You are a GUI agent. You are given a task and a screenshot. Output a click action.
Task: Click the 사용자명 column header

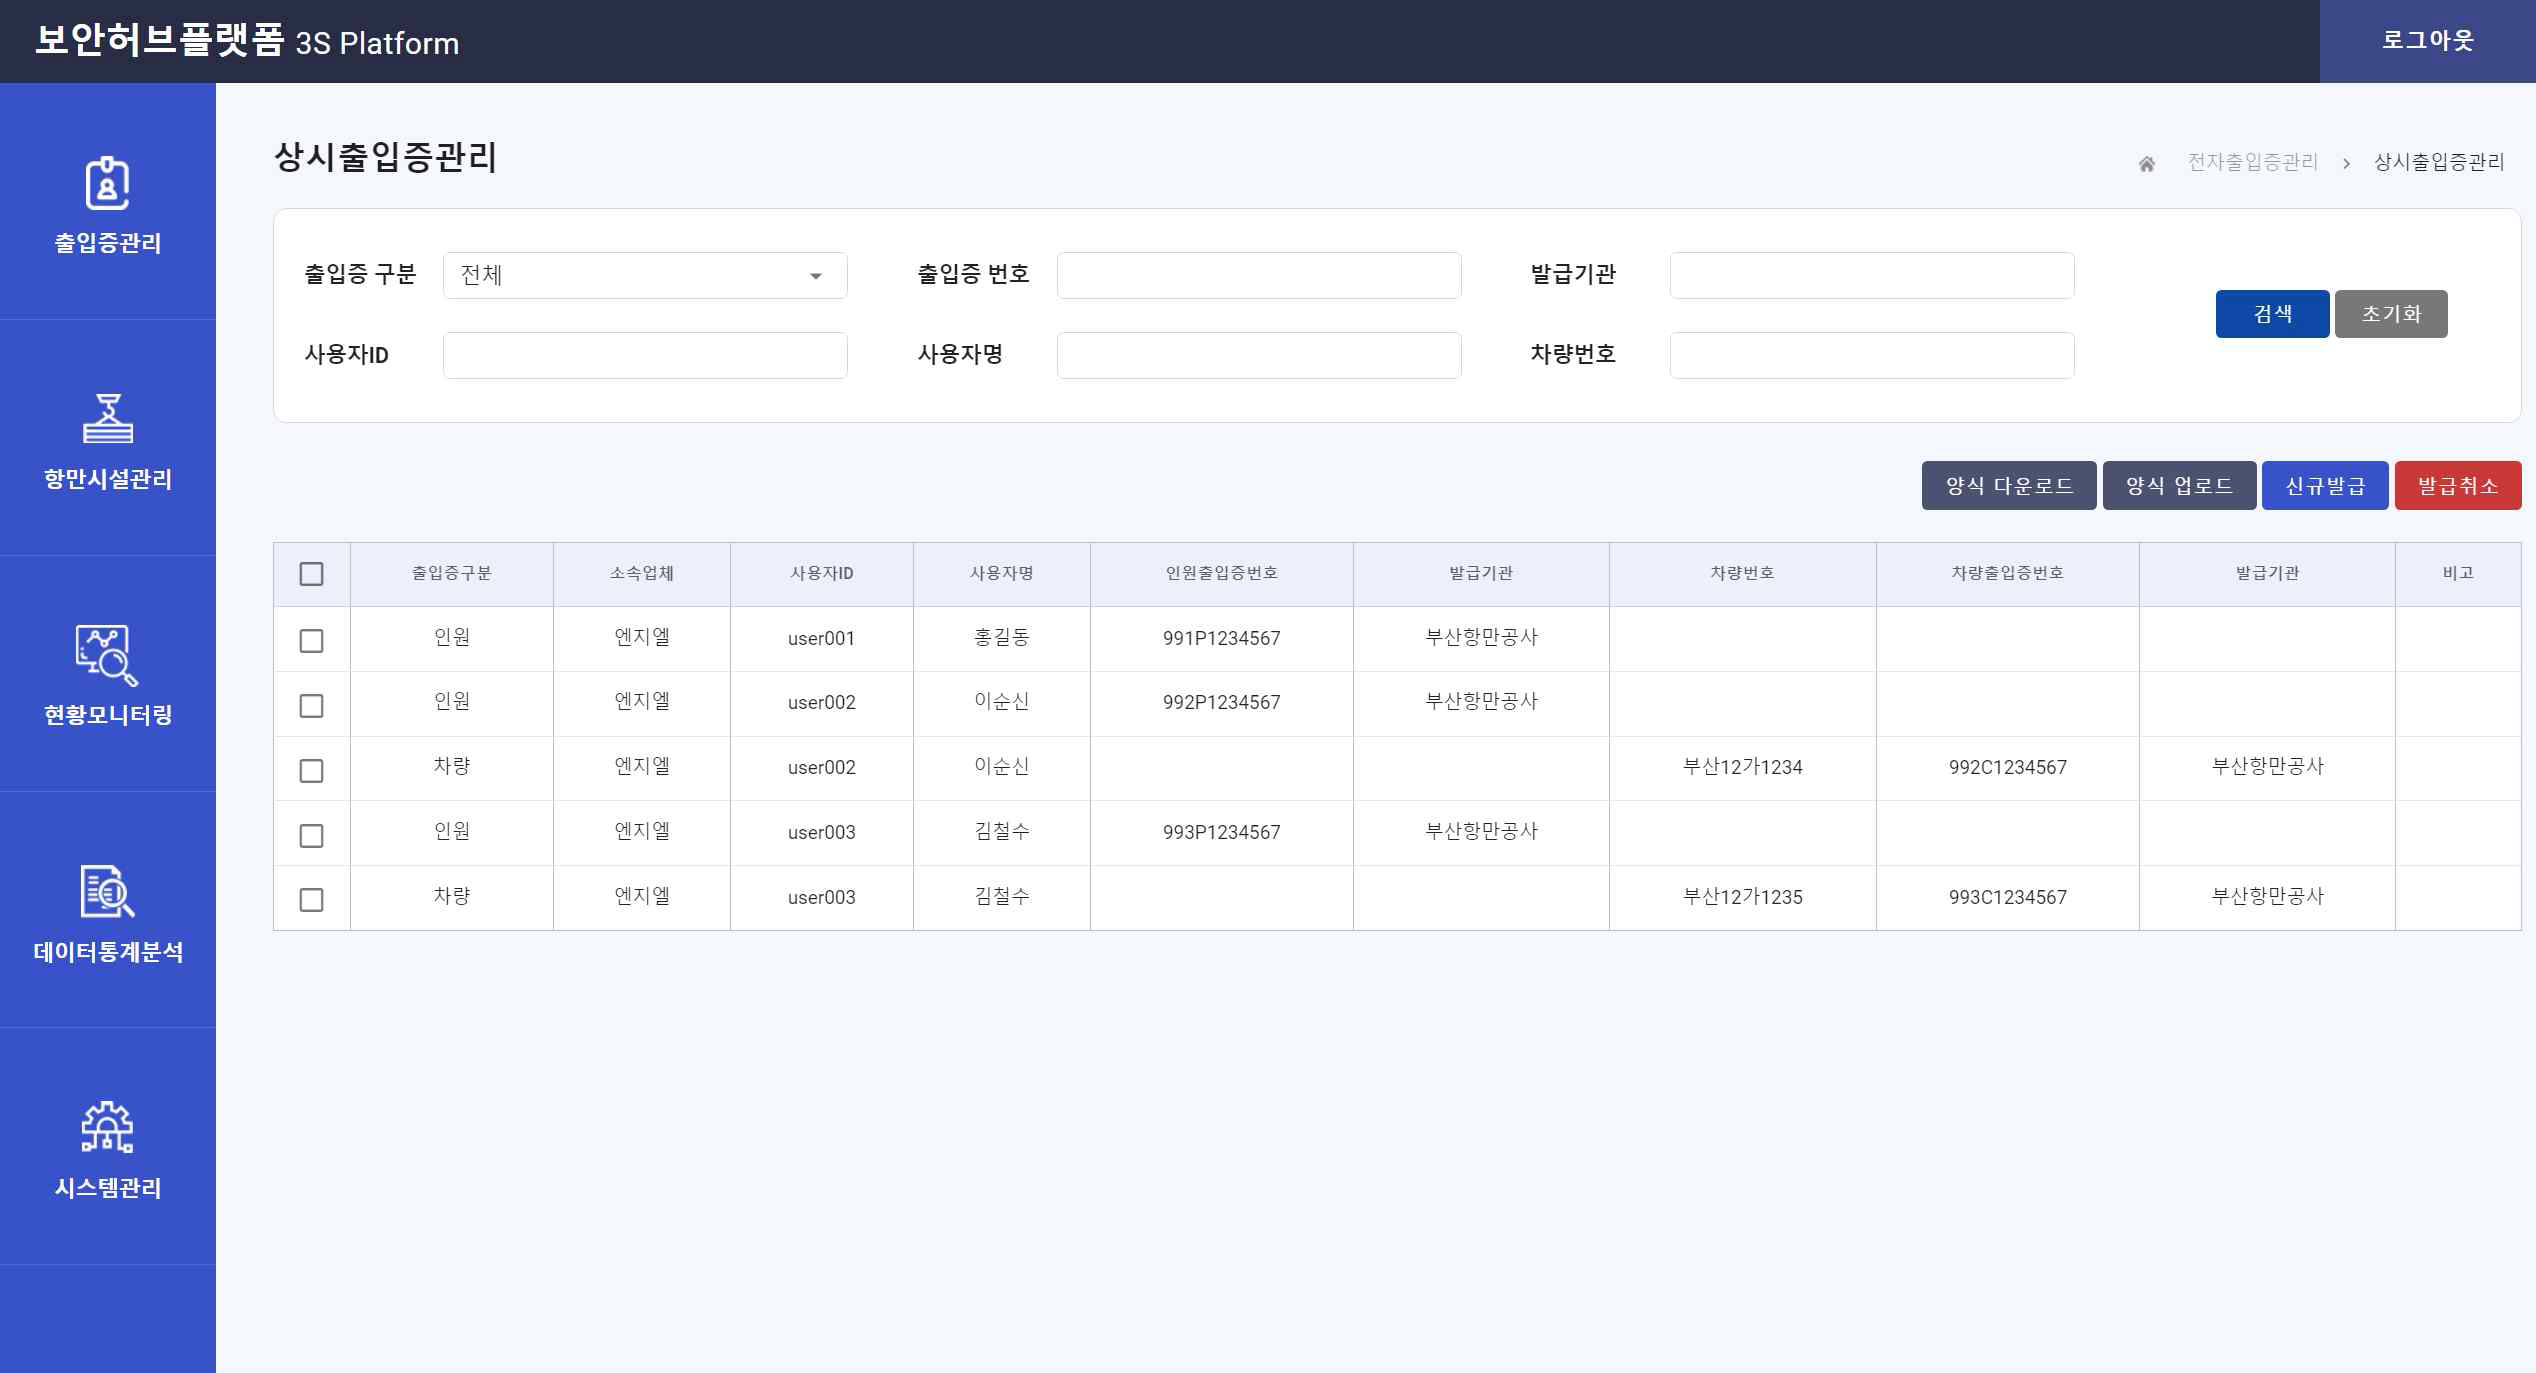(x=1002, y=574)
